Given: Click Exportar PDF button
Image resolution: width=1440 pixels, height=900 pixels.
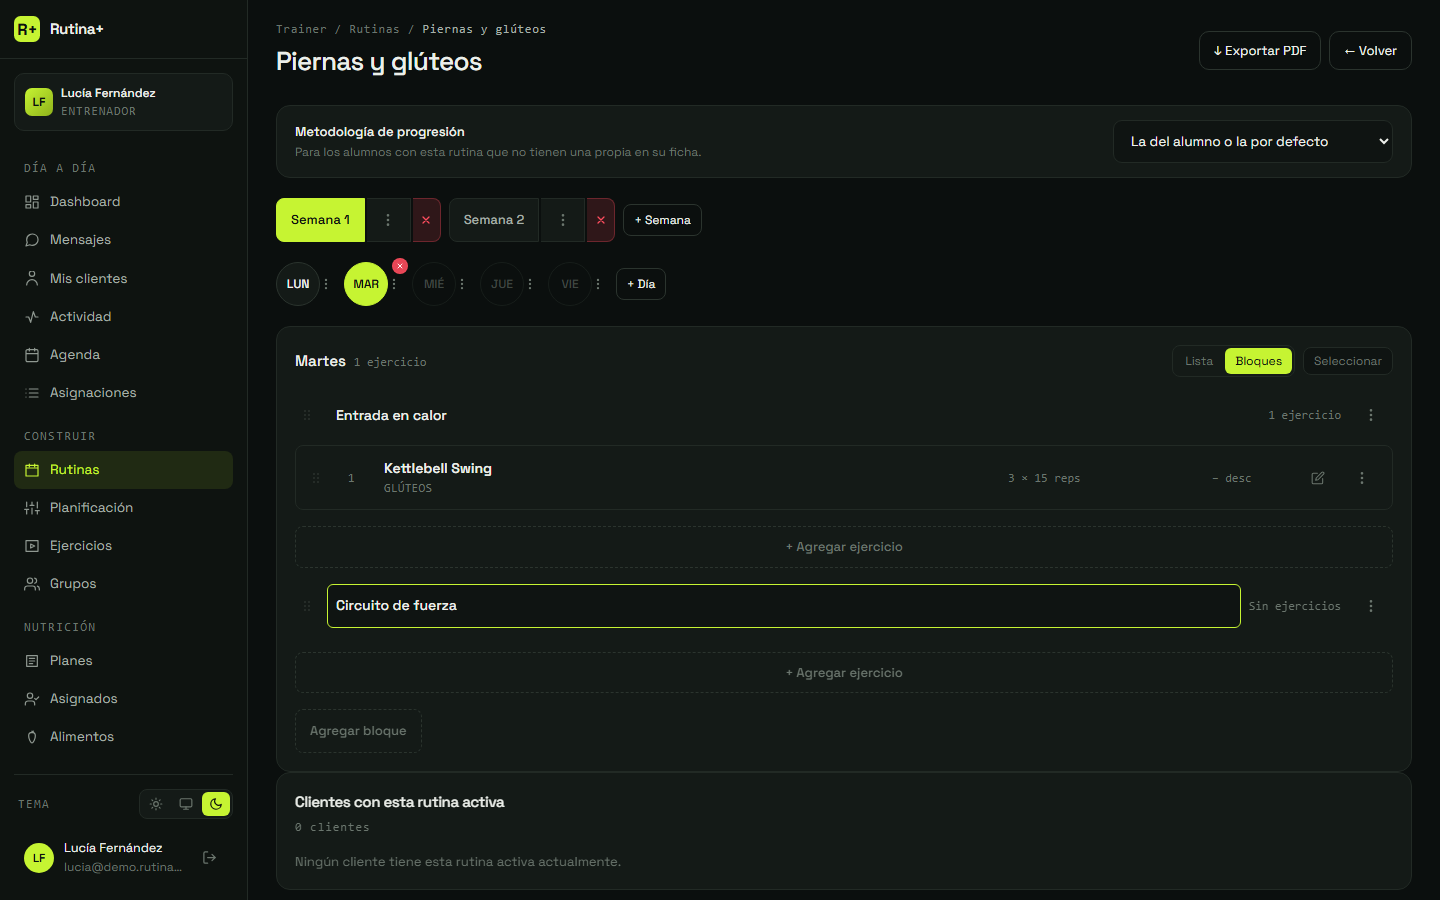Looking at the screenshot, I should (1260, 51).
